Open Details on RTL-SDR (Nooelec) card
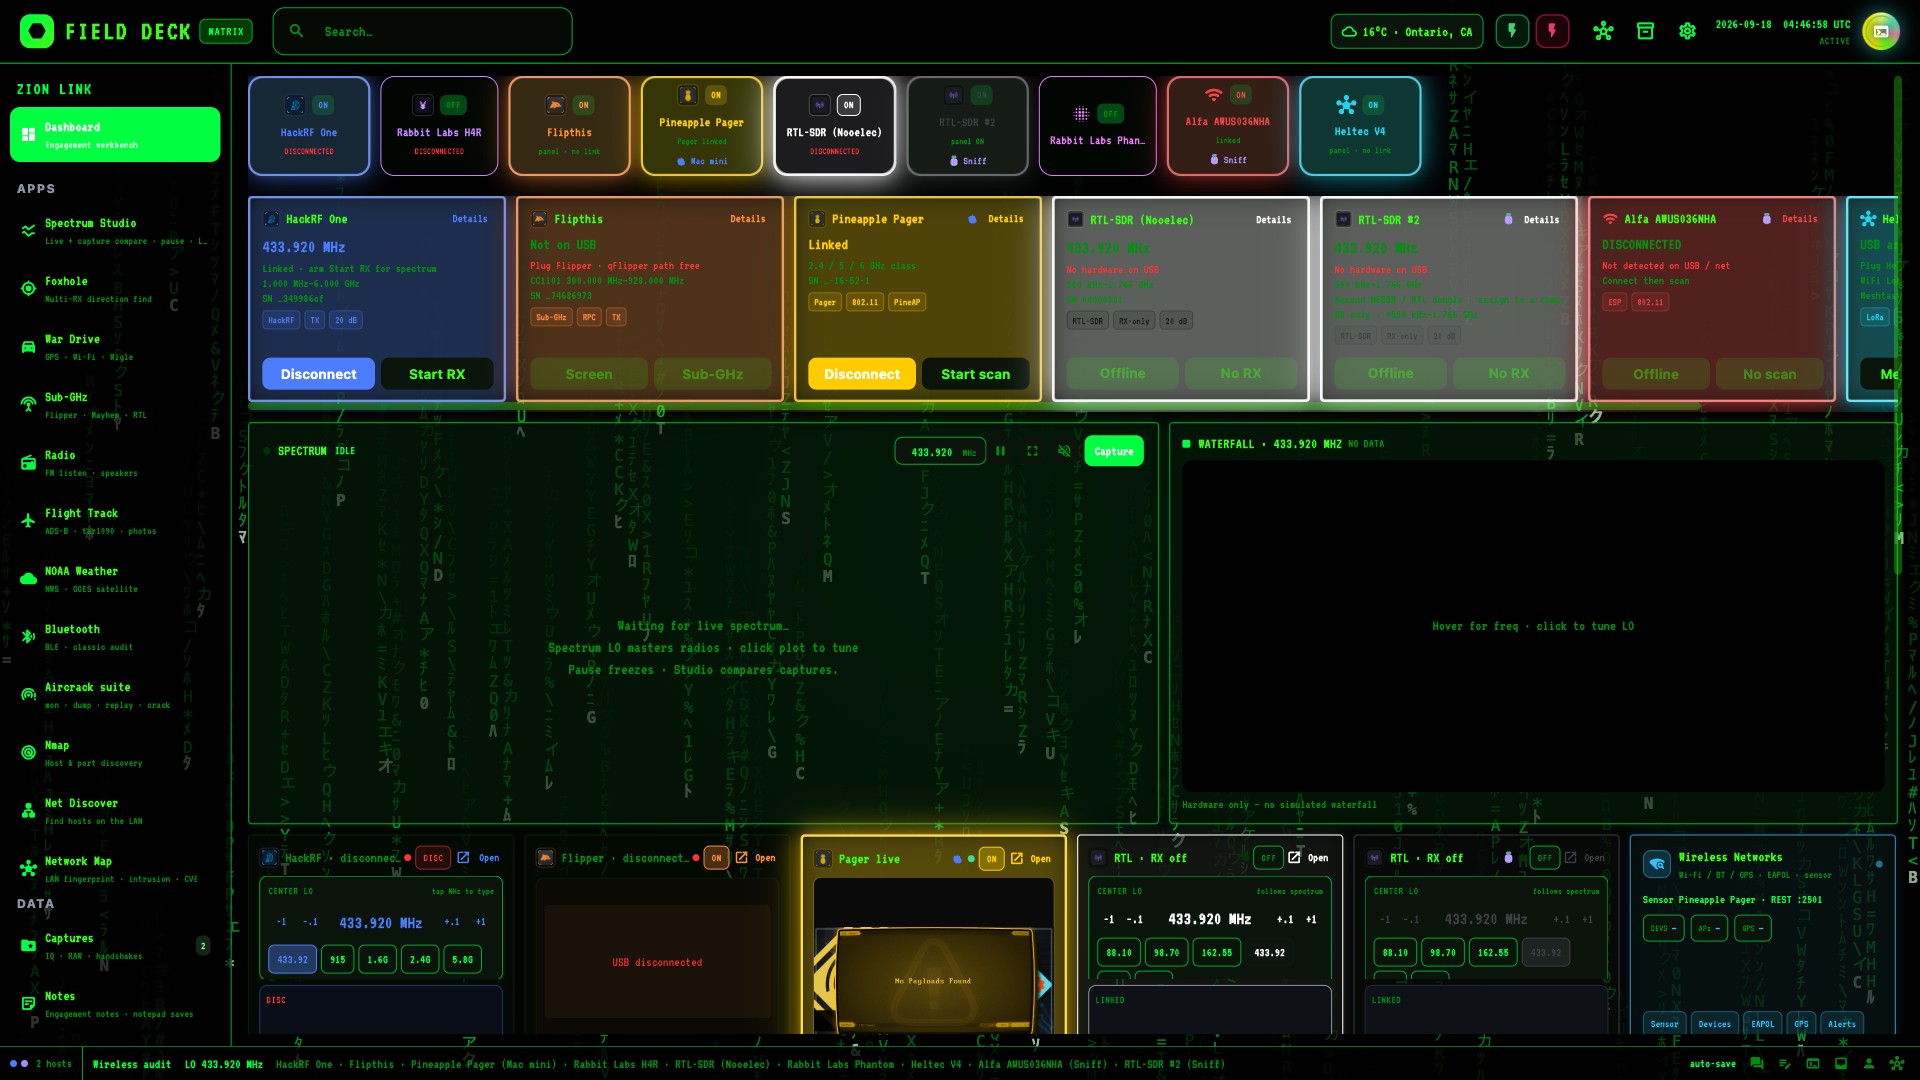 tap(1273, 220)
